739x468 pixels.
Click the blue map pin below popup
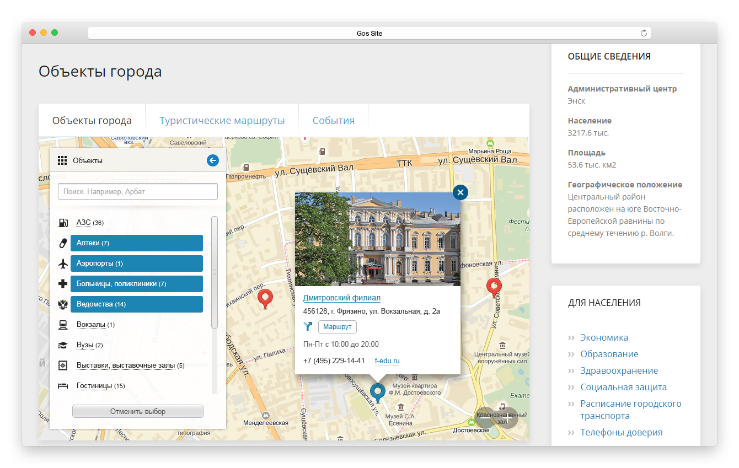(x=378, y=392)
